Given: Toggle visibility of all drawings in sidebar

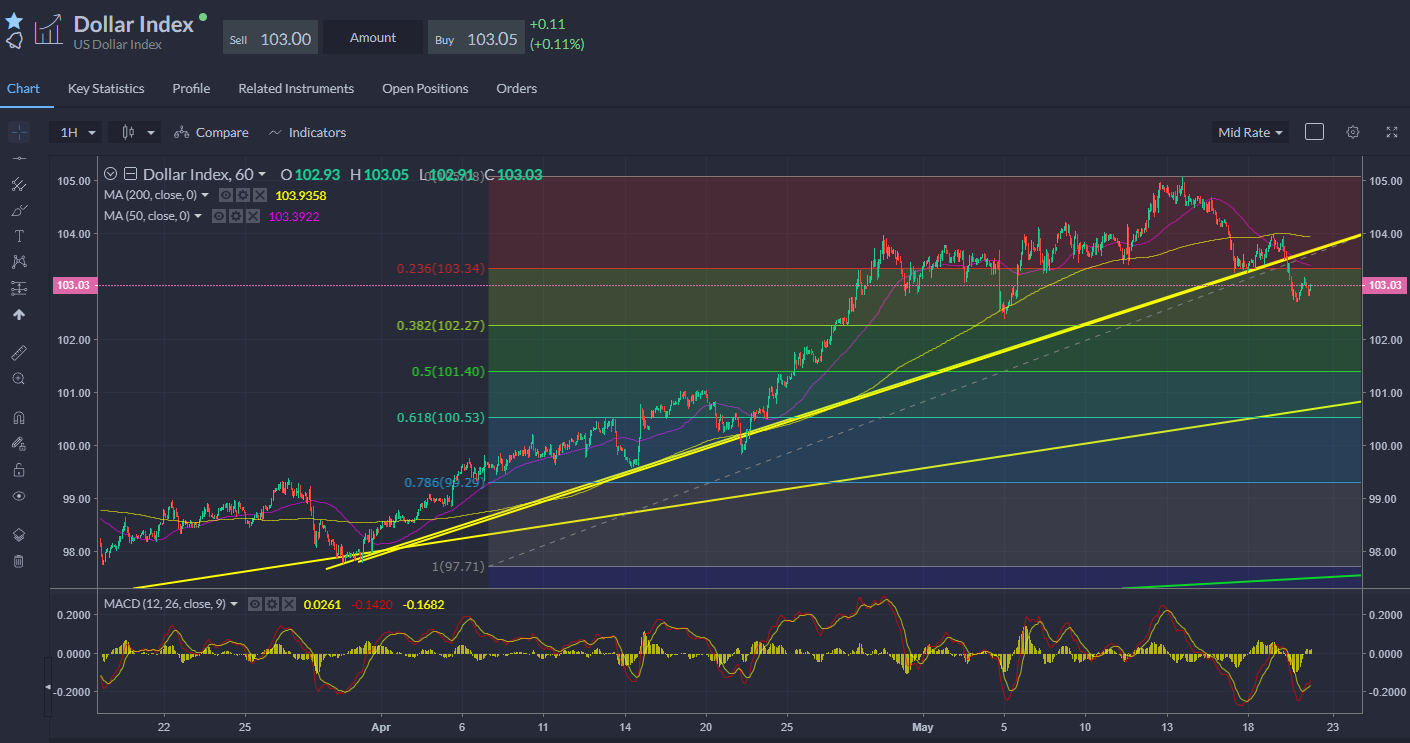Looking at the screenshot, I should [x=18, y=496].
